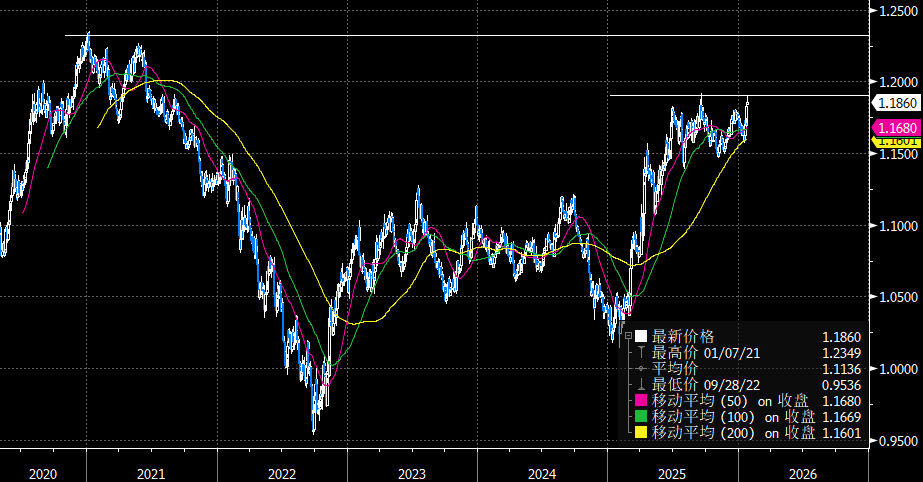Select the upper horizontal line near 1.2349 high
923x482 pixels.
[467, 35]
